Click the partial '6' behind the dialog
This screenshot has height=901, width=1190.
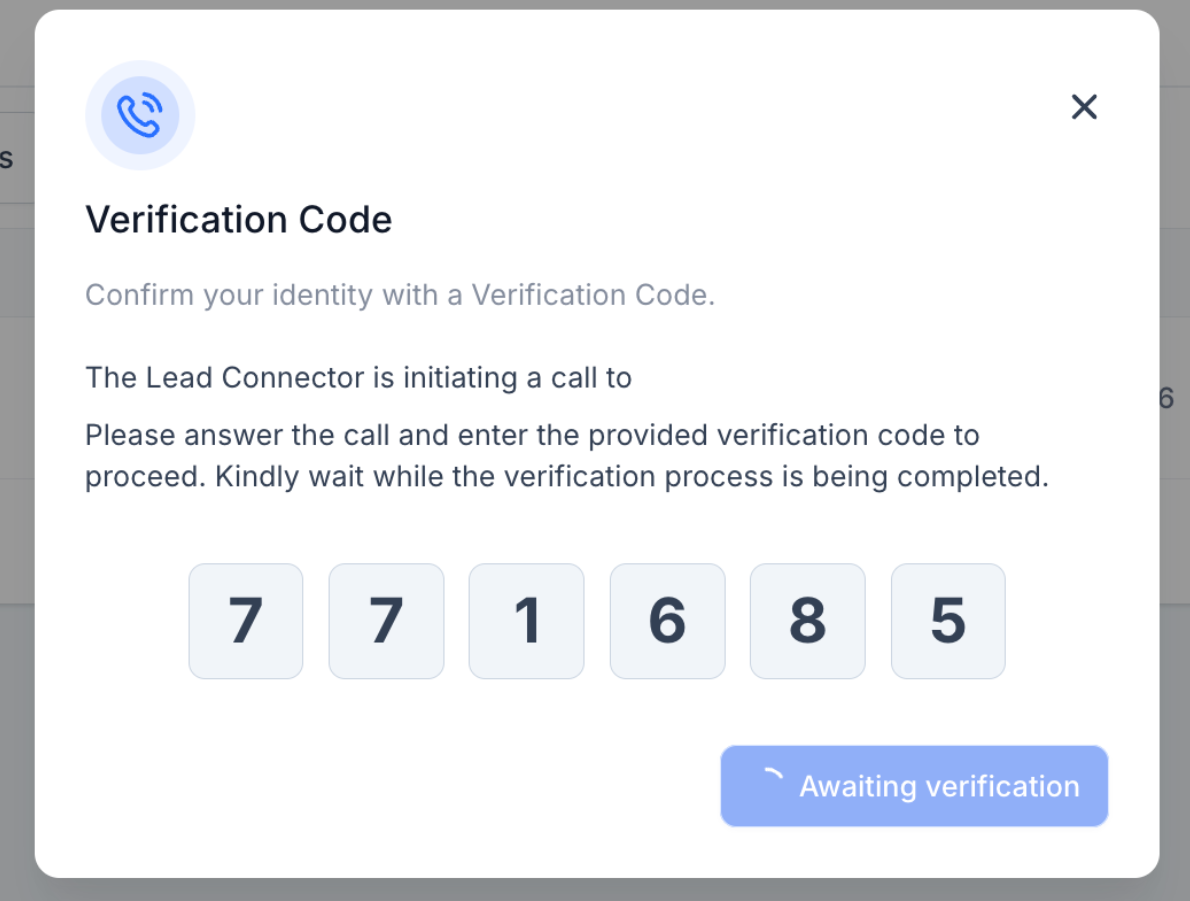coord(1166,398)
